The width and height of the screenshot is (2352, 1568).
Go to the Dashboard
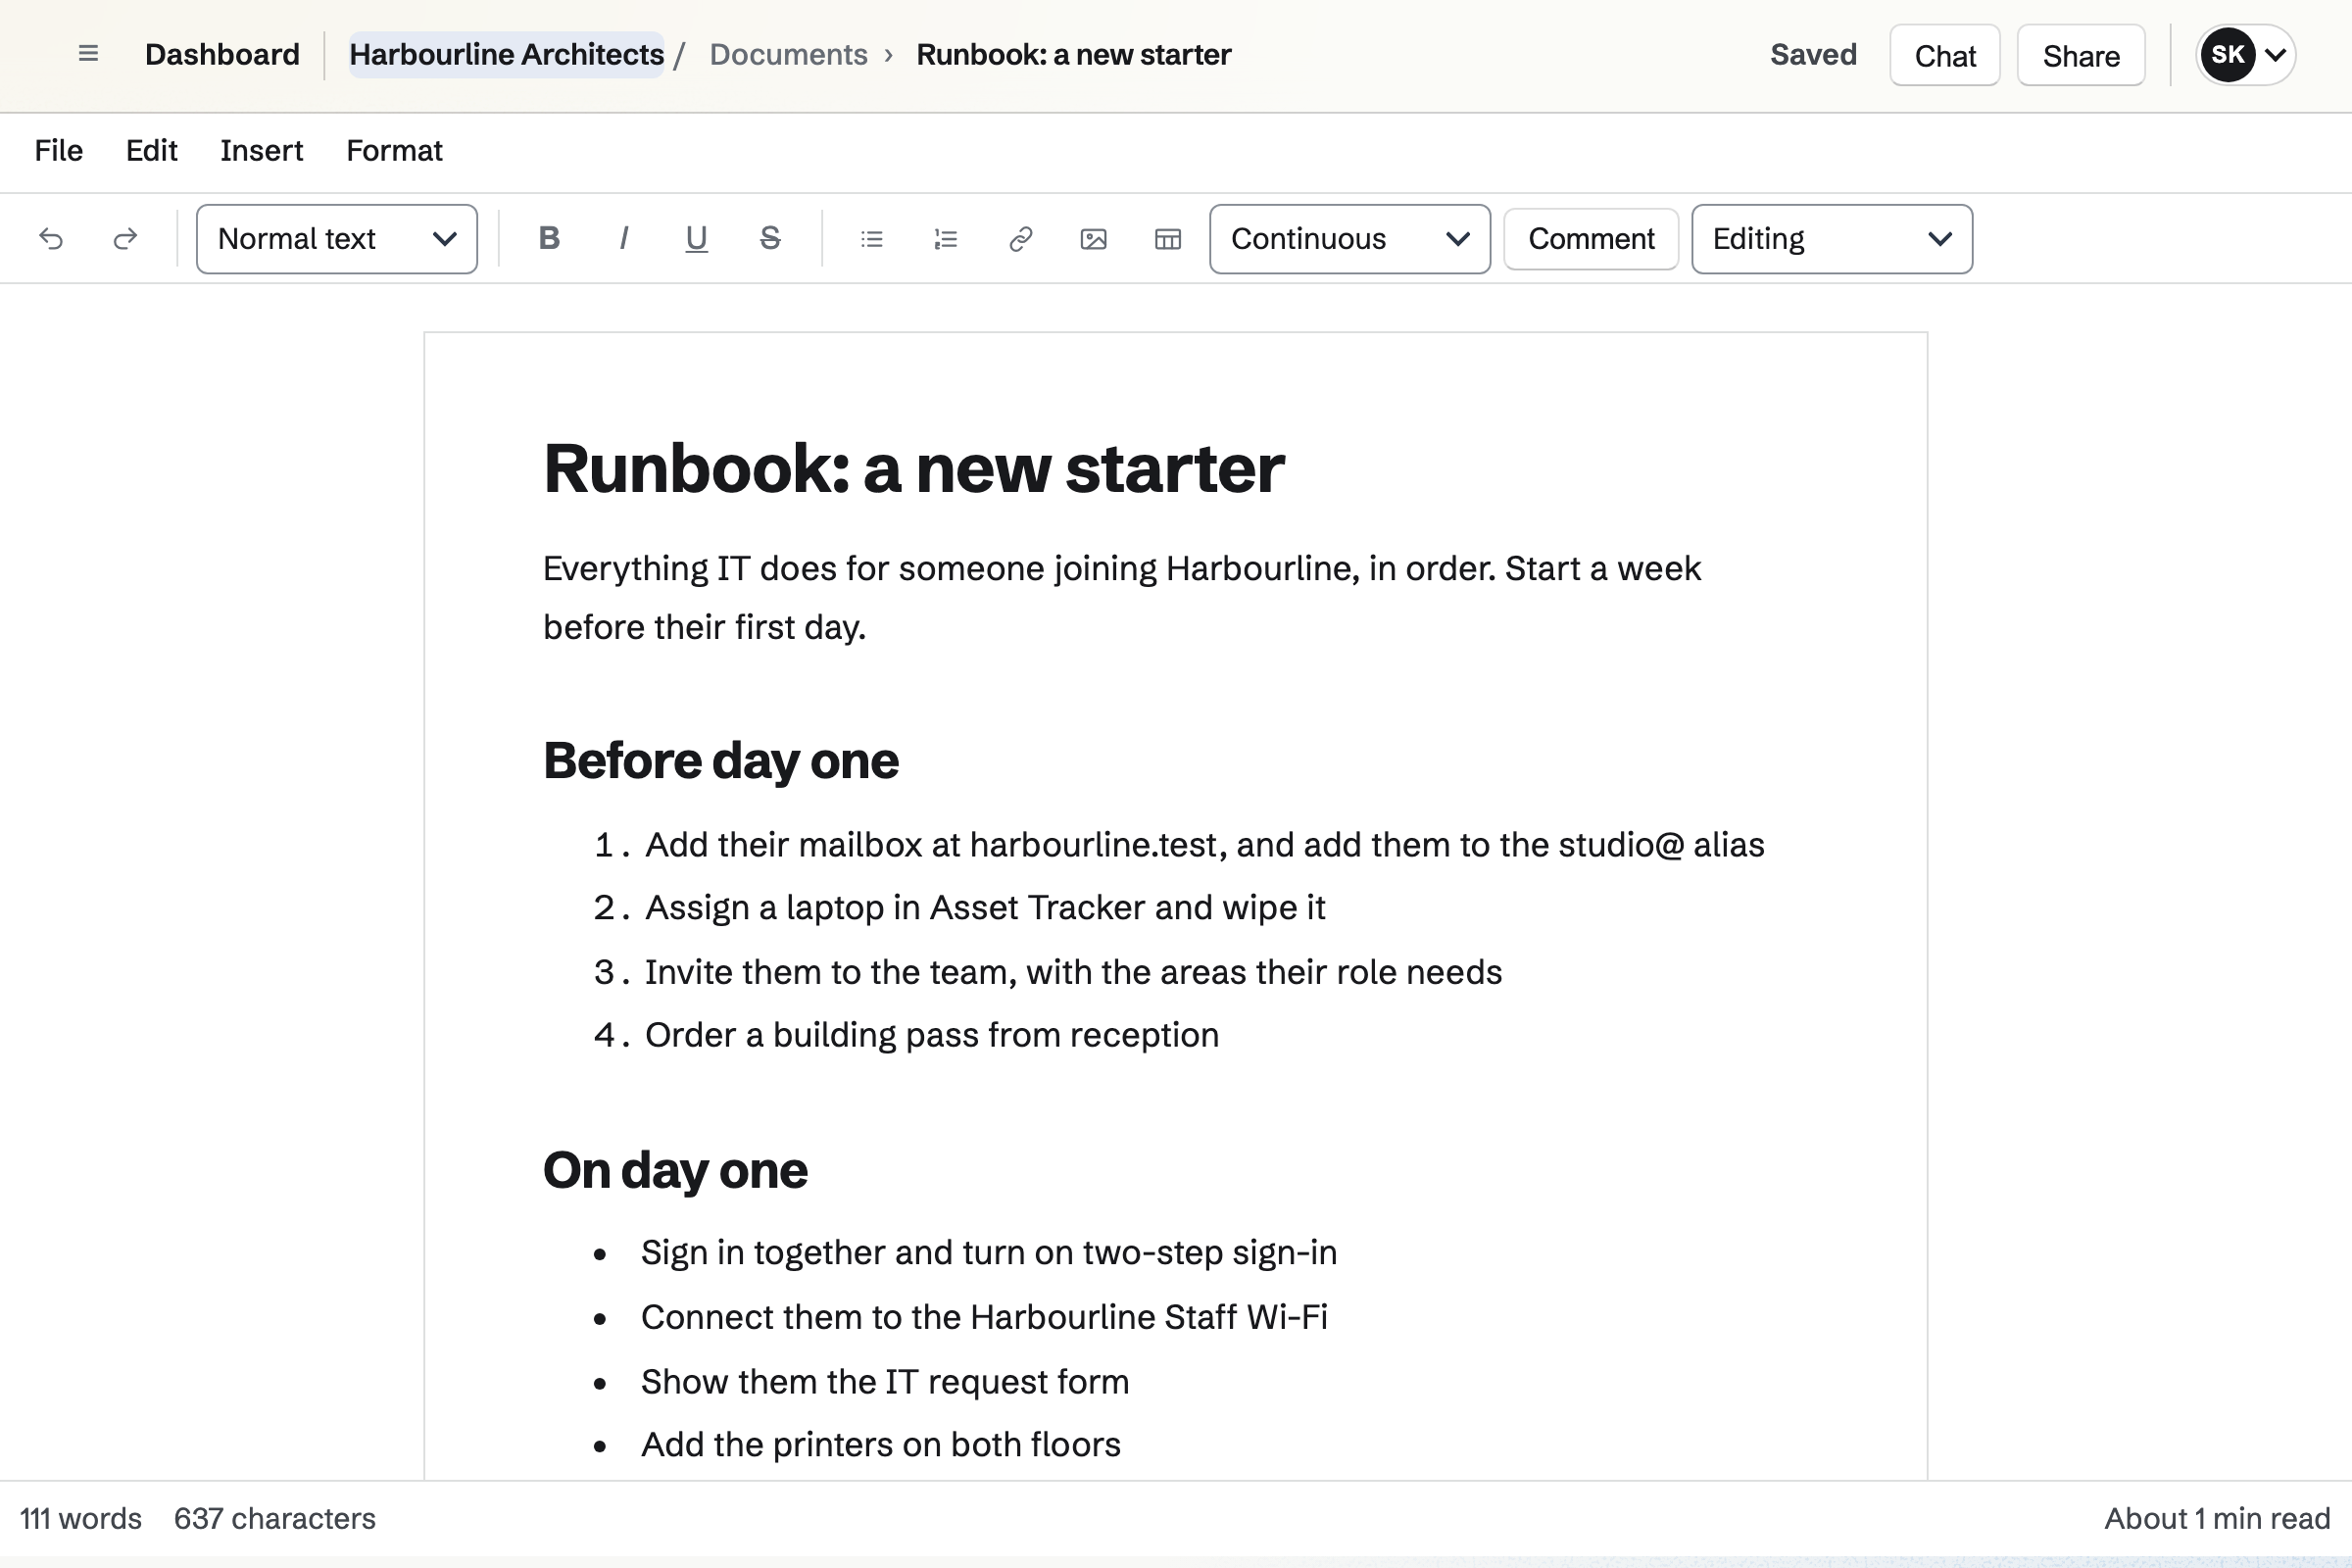coord(222,54)
